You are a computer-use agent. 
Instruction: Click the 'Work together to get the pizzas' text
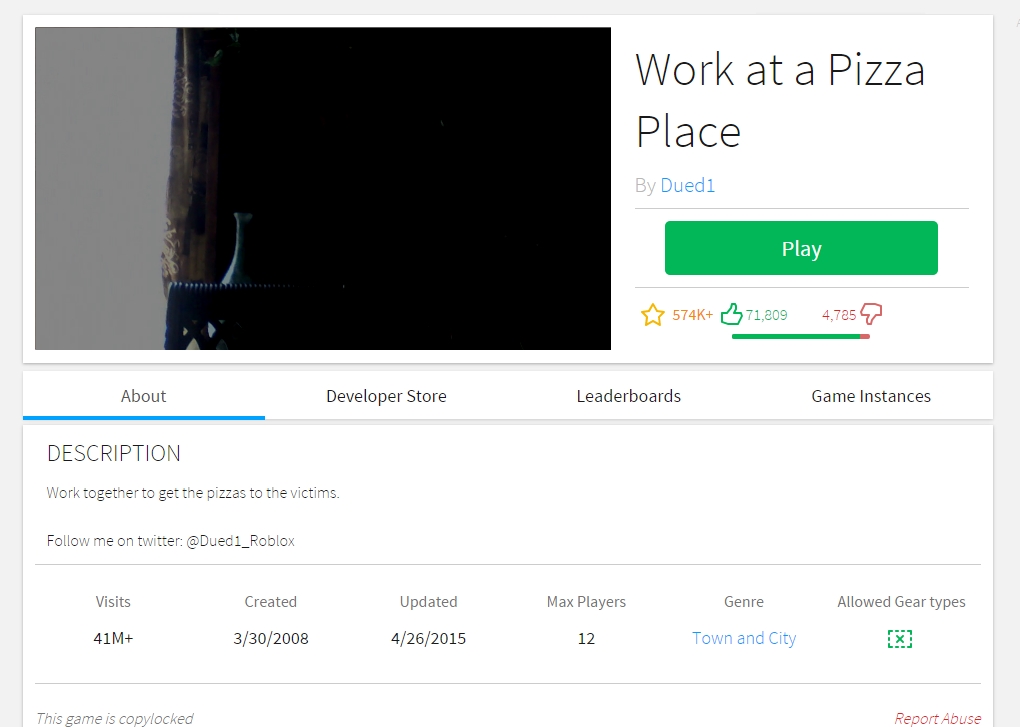(193, 493)
